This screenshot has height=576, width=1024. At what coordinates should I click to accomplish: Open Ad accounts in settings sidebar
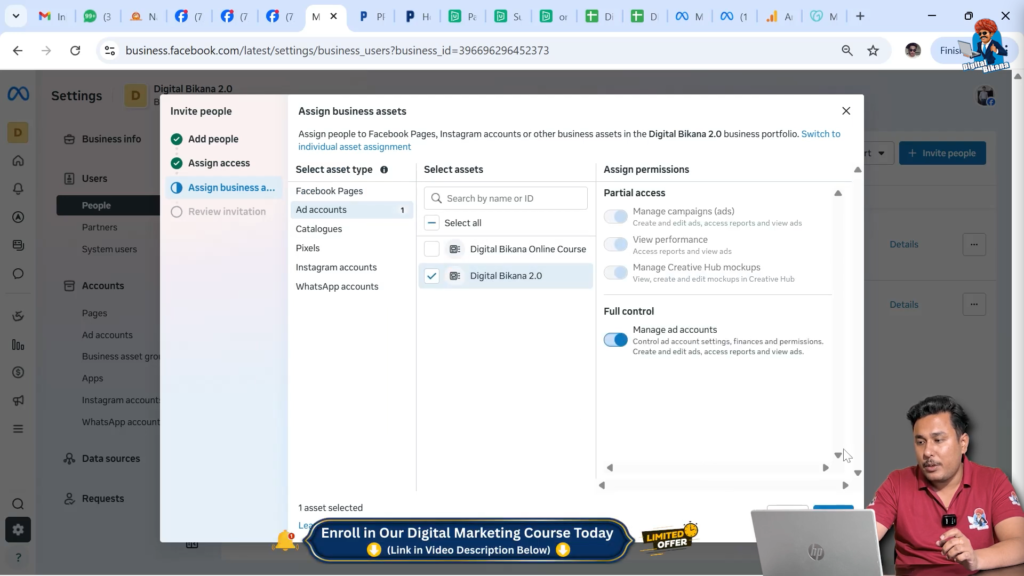point(107,335)
